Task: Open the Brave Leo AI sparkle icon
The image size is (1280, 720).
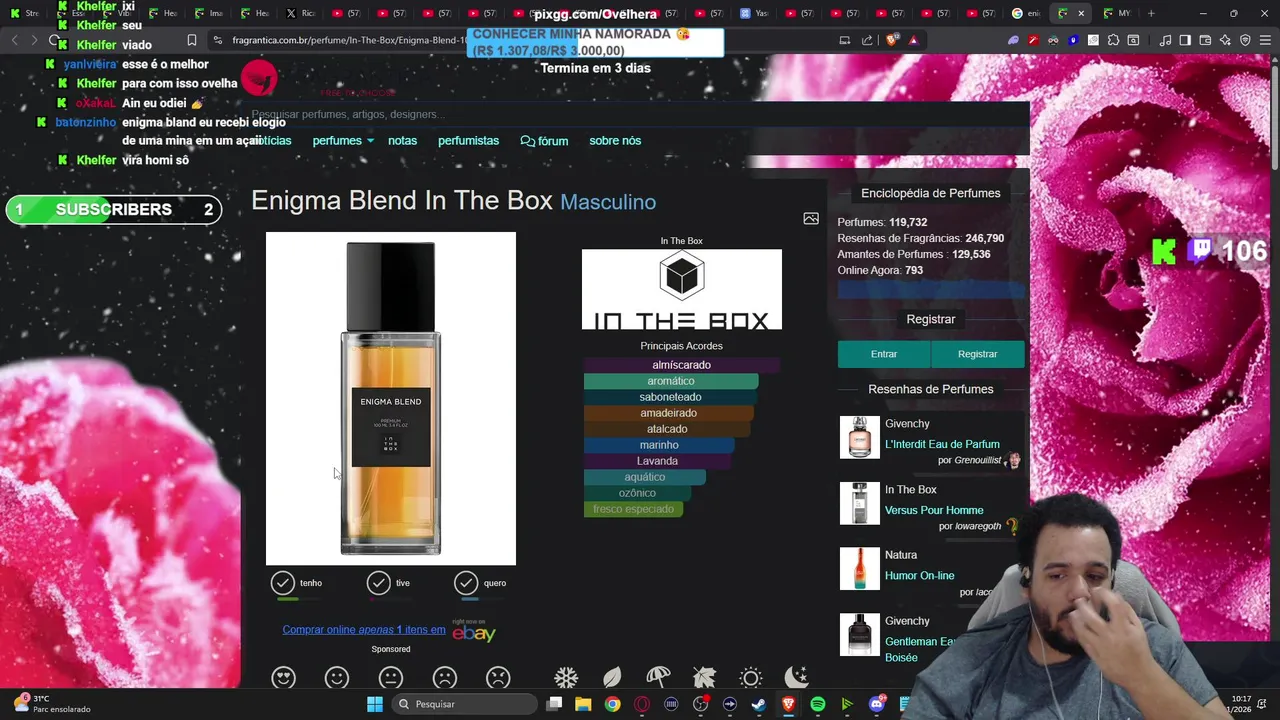Action: [x=1225, y=40]
